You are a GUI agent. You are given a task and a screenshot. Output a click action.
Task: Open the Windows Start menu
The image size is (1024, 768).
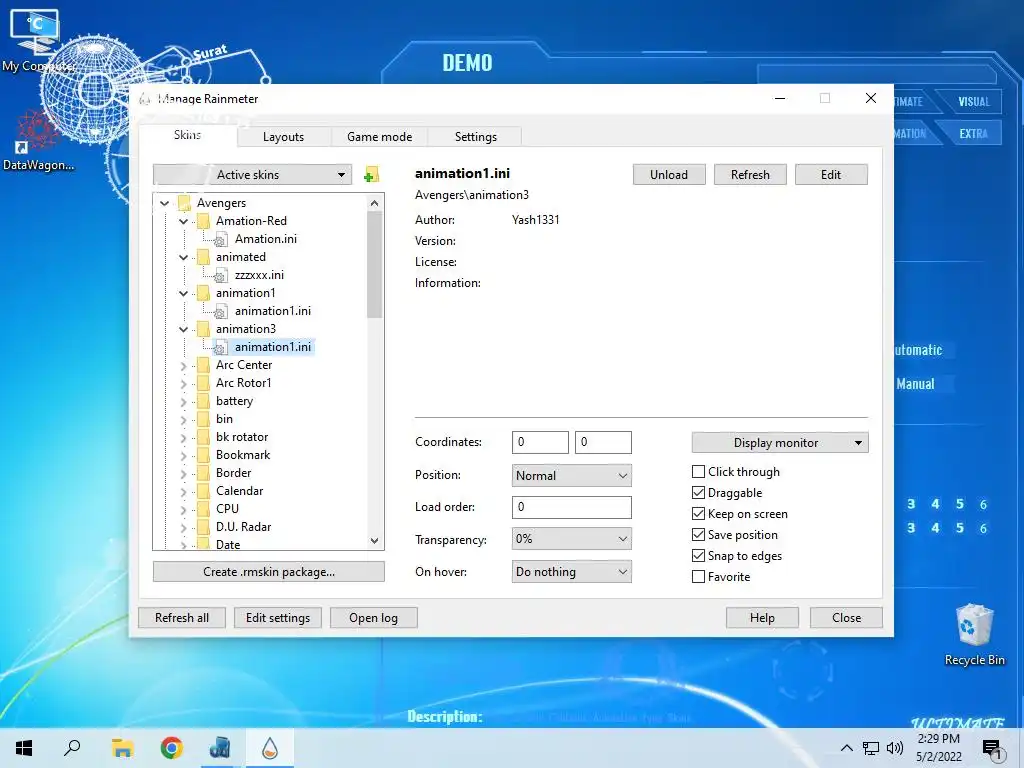pos(24,748)
